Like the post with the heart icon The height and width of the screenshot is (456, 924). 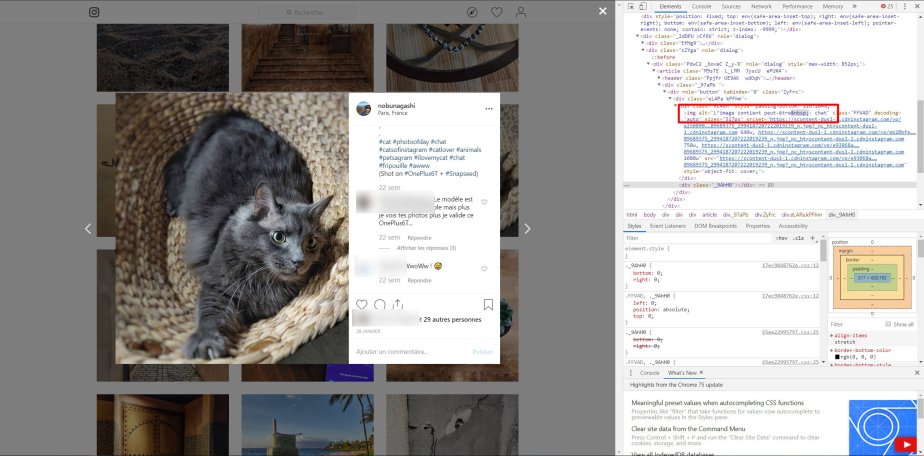(x=361, y=305)
